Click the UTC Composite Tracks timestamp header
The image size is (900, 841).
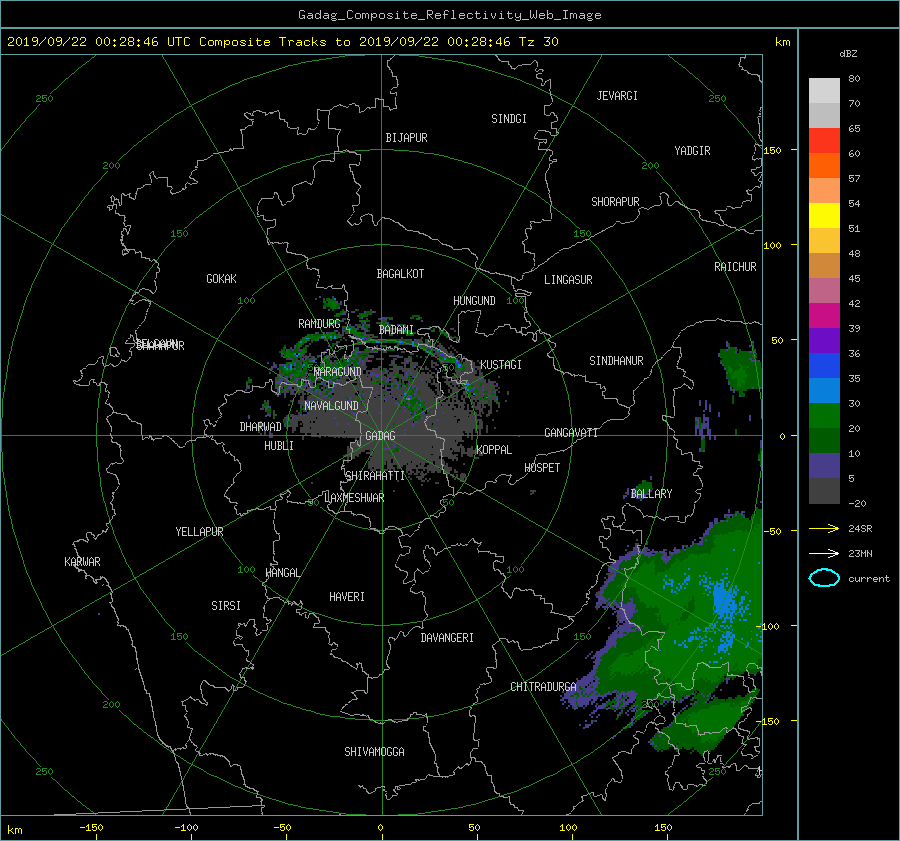click(x=282, y=42)
